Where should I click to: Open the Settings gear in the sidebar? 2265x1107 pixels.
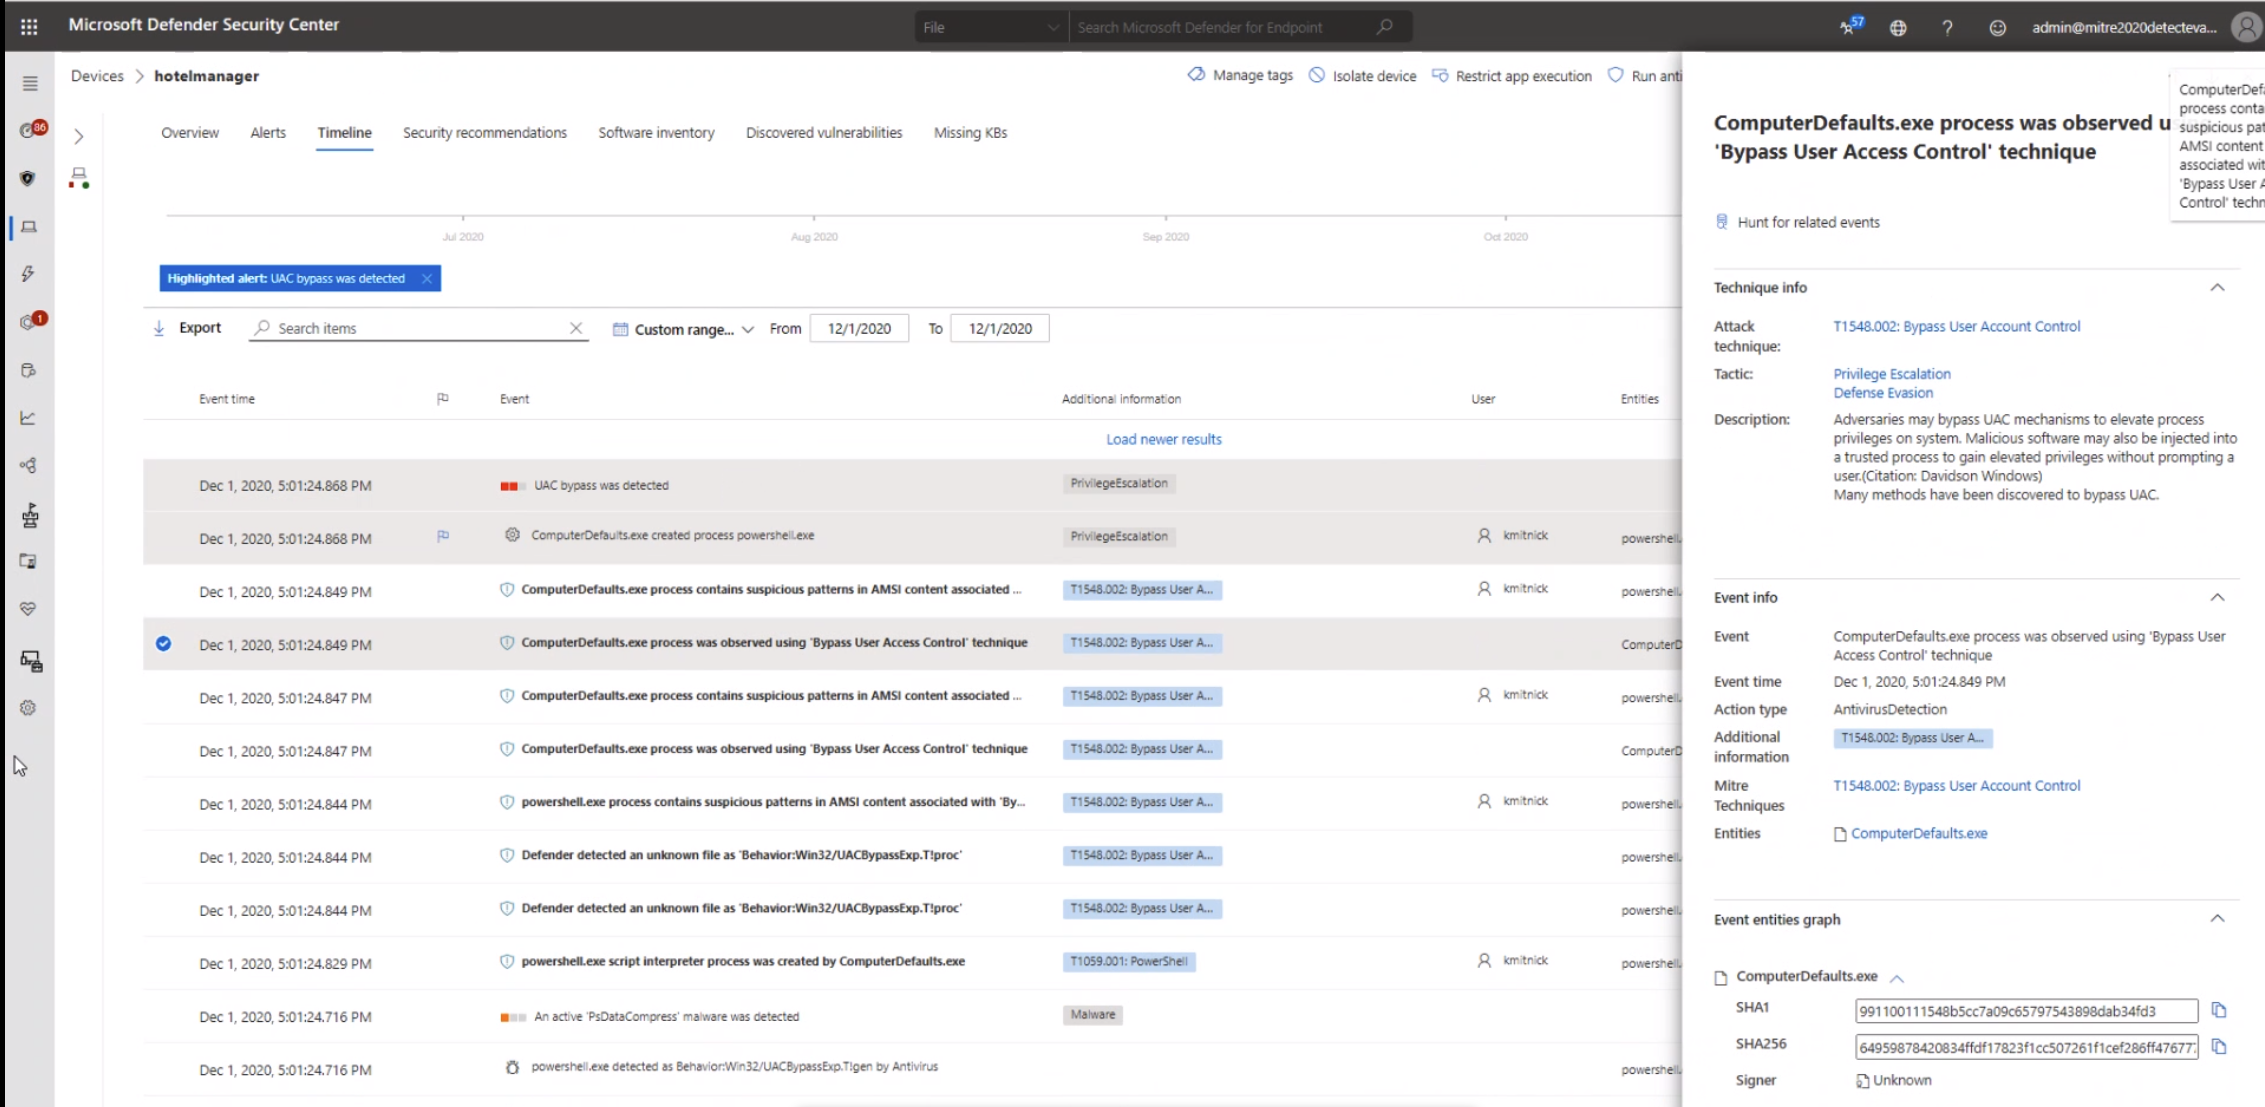[28, 708]
